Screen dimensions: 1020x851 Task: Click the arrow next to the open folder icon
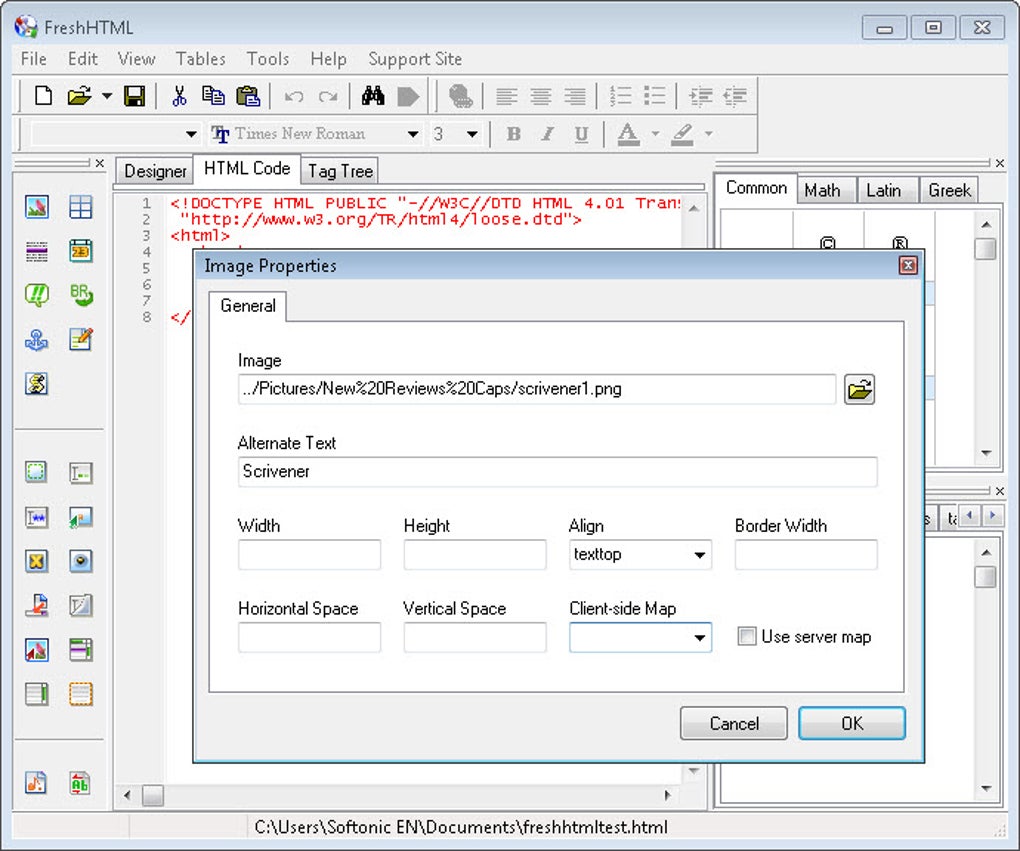tap(107, 96)
